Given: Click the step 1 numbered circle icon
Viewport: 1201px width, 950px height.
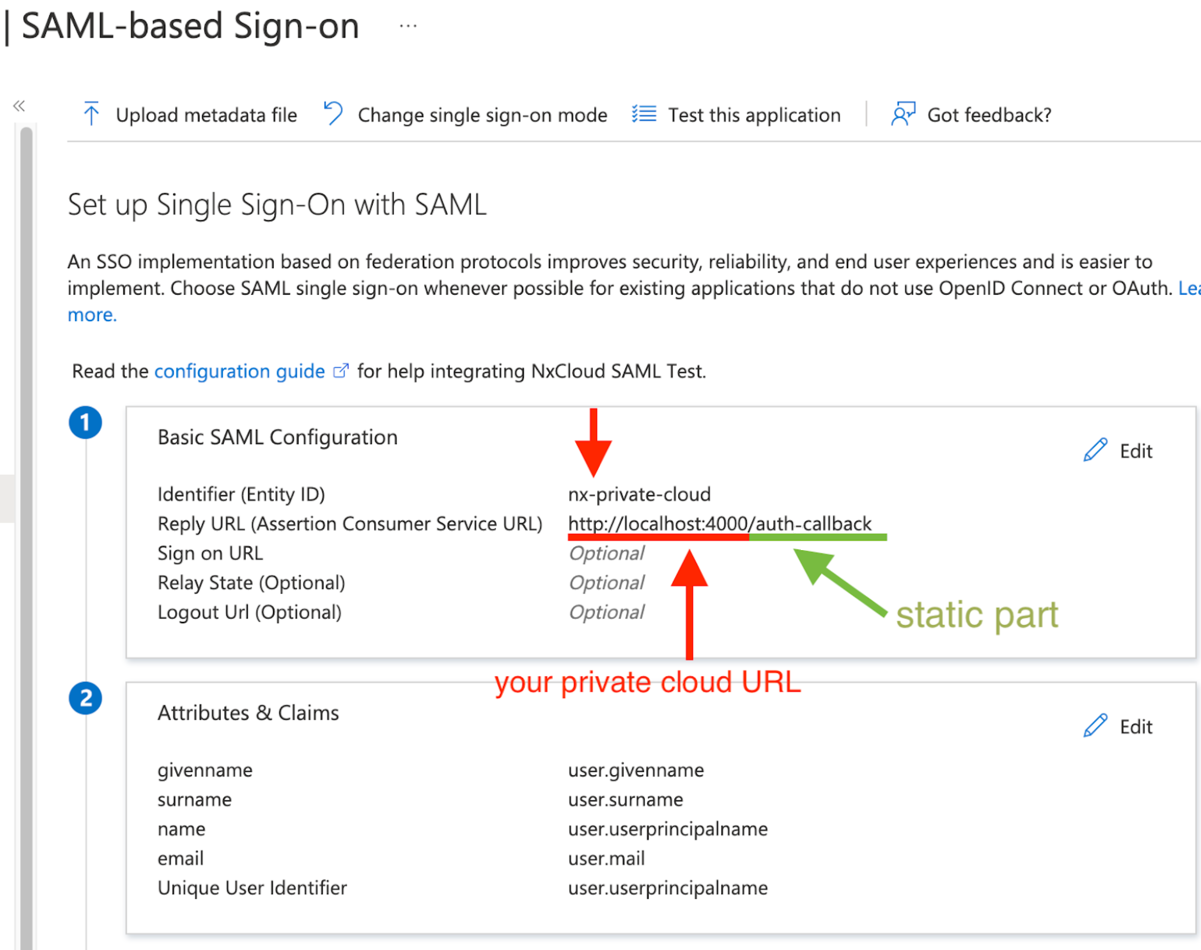Looking at the screenshot, I should click(x=85, y=422).
